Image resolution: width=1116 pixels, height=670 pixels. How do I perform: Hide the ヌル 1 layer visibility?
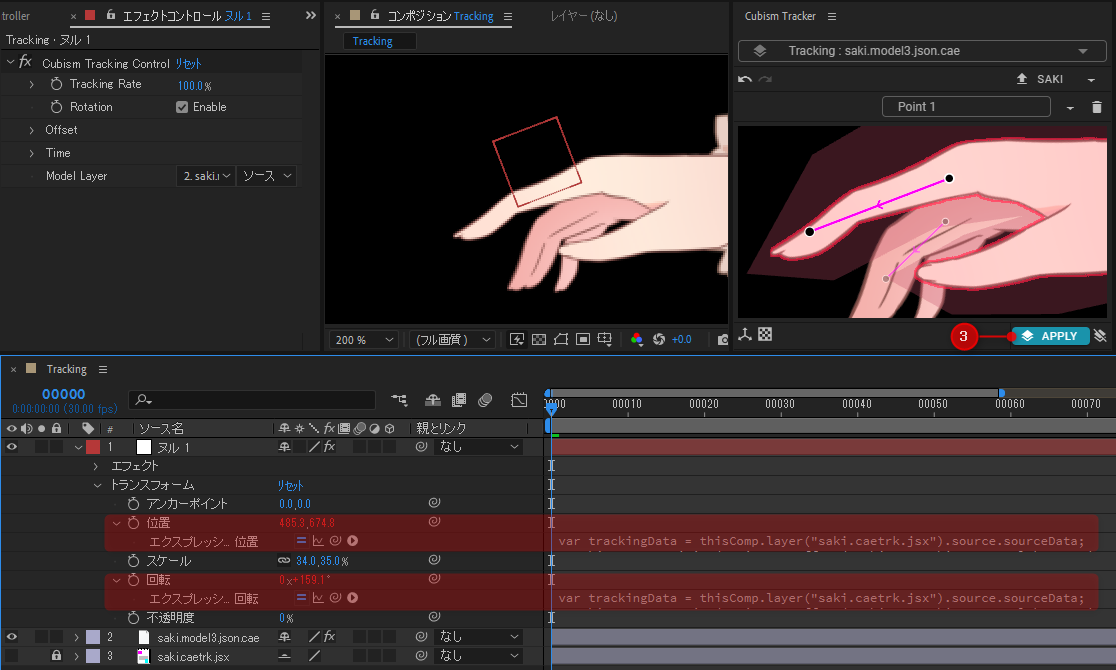coord(12,447)
